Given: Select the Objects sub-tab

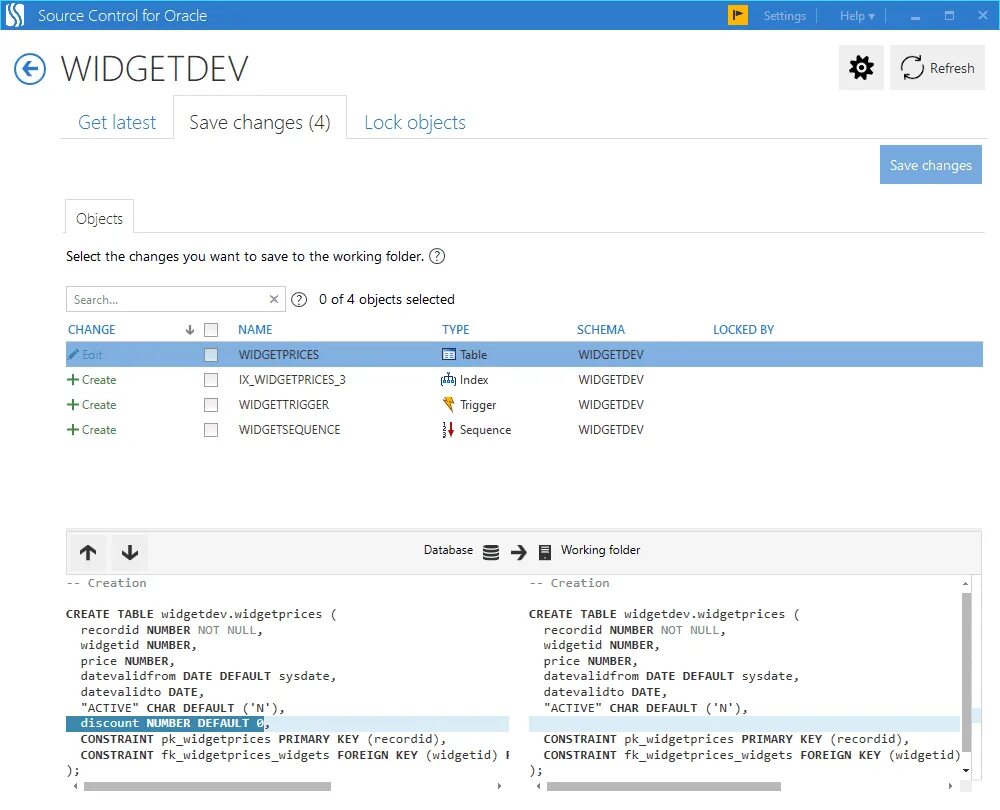Looking at the screenshot, I should pyautogui.click(x=99, y=219).
